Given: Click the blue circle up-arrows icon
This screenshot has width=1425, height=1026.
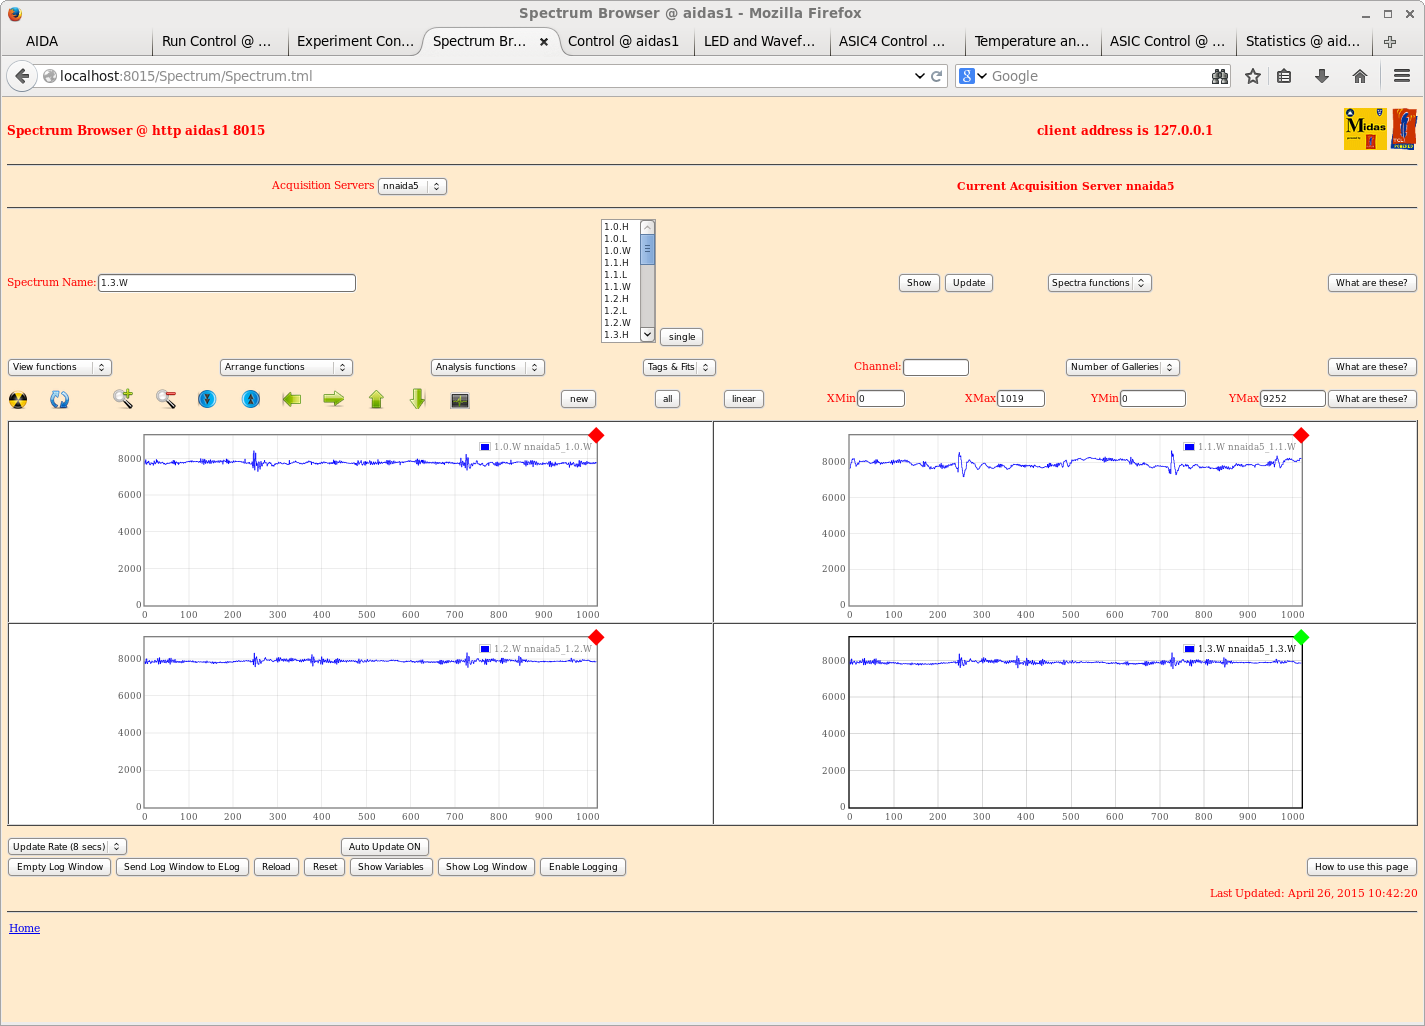Looking at the screenshot, I should pyautogui.click(x=251, y=399).
